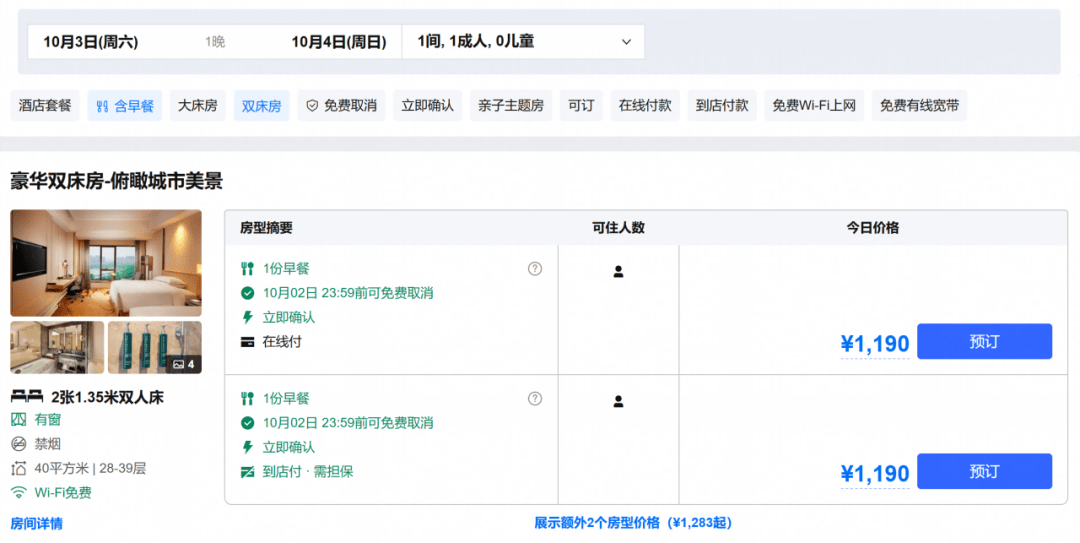Screen dimensions: 1080x543
Task: Click the lightning icon in first rate row
Action: tap(247, 317)
